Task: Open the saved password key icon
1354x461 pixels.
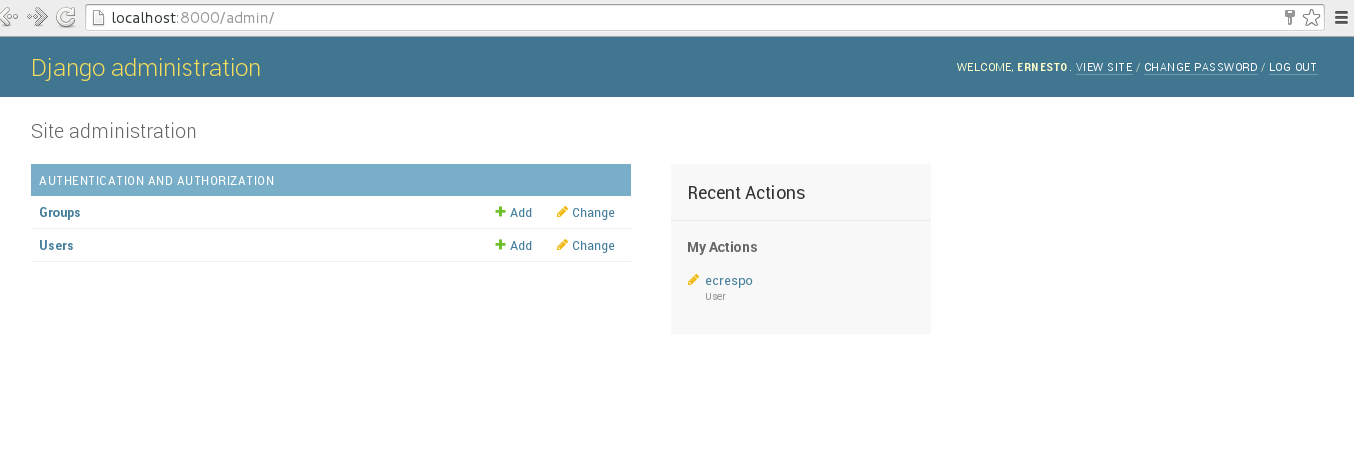Action: (1290, 16)
